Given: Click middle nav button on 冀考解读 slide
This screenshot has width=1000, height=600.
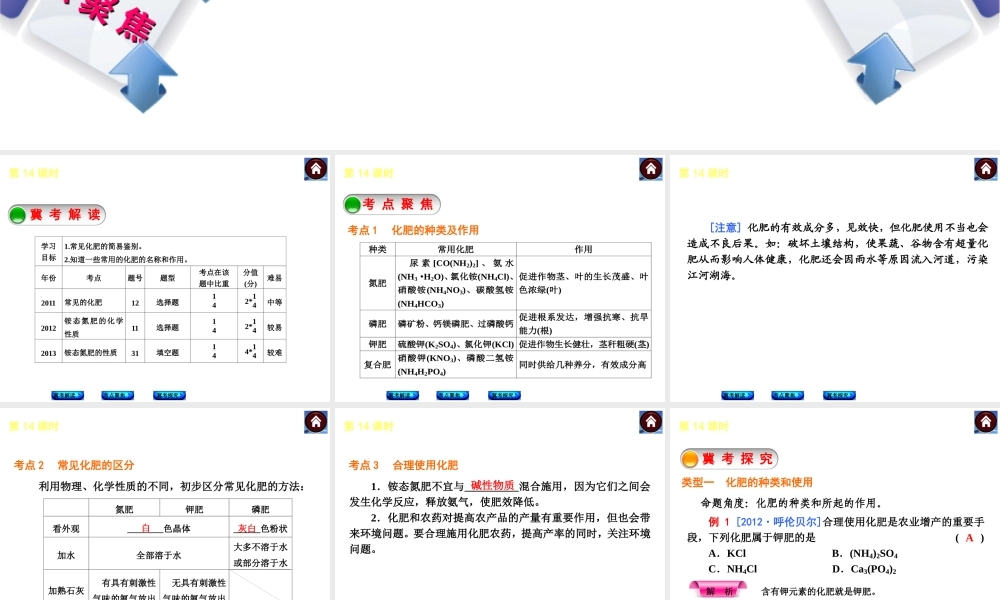Looking at the screenshot, I should point(117,395).
